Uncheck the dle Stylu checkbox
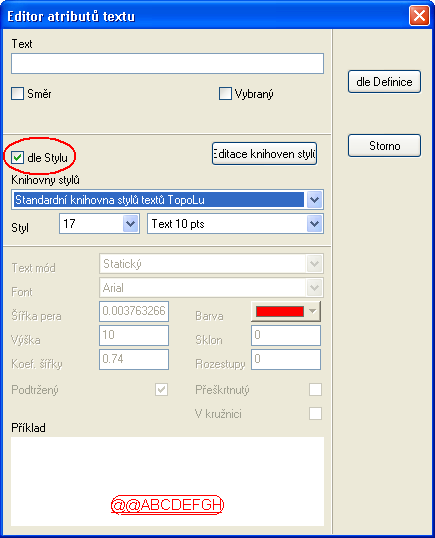Viewport: 435px width, 538px height. (17, 158)
